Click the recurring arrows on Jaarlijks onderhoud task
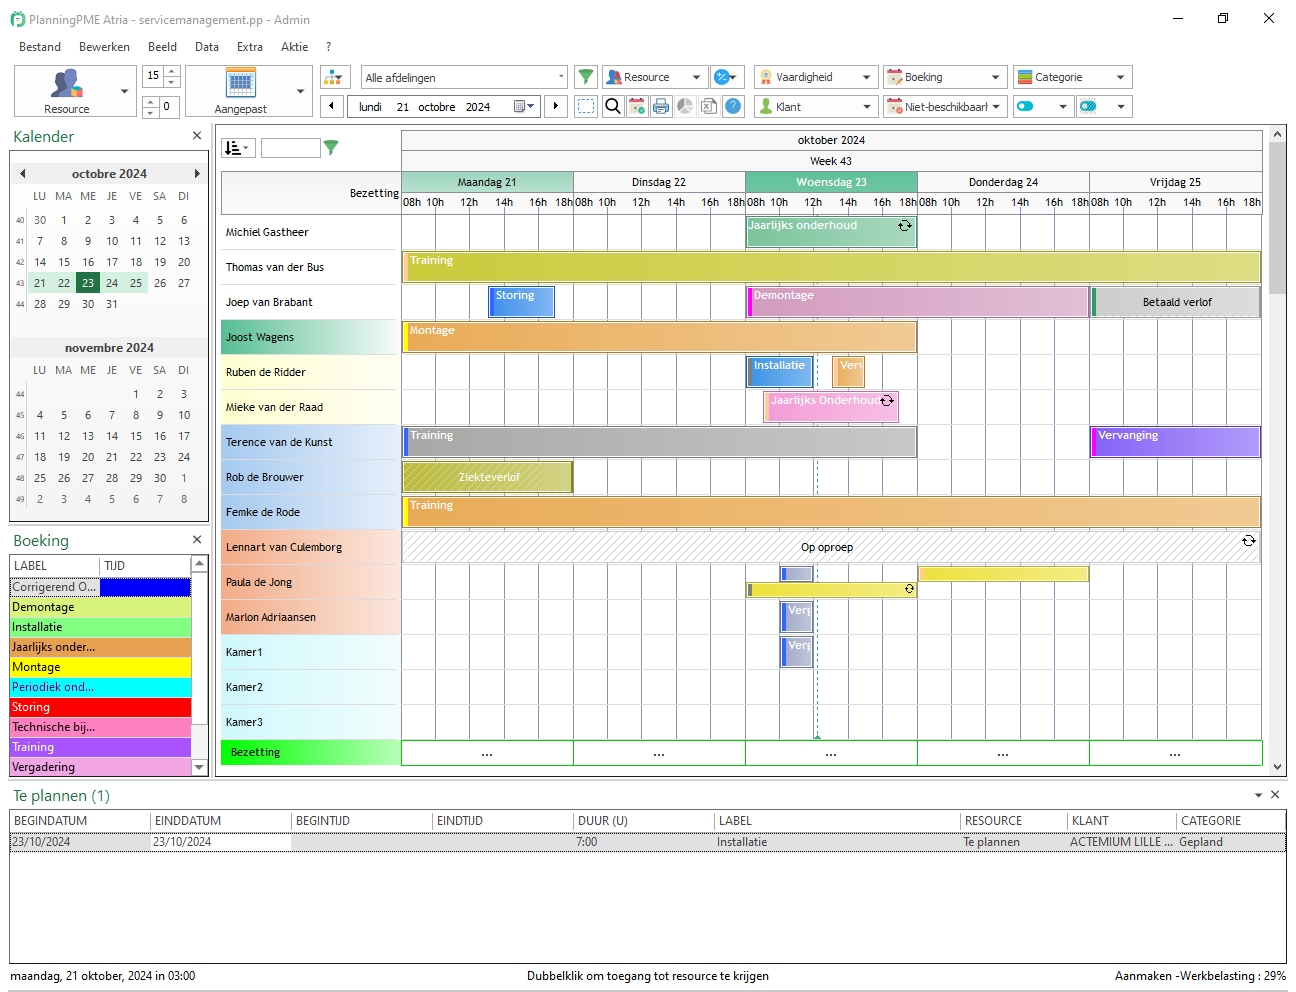 coord(905,226)
